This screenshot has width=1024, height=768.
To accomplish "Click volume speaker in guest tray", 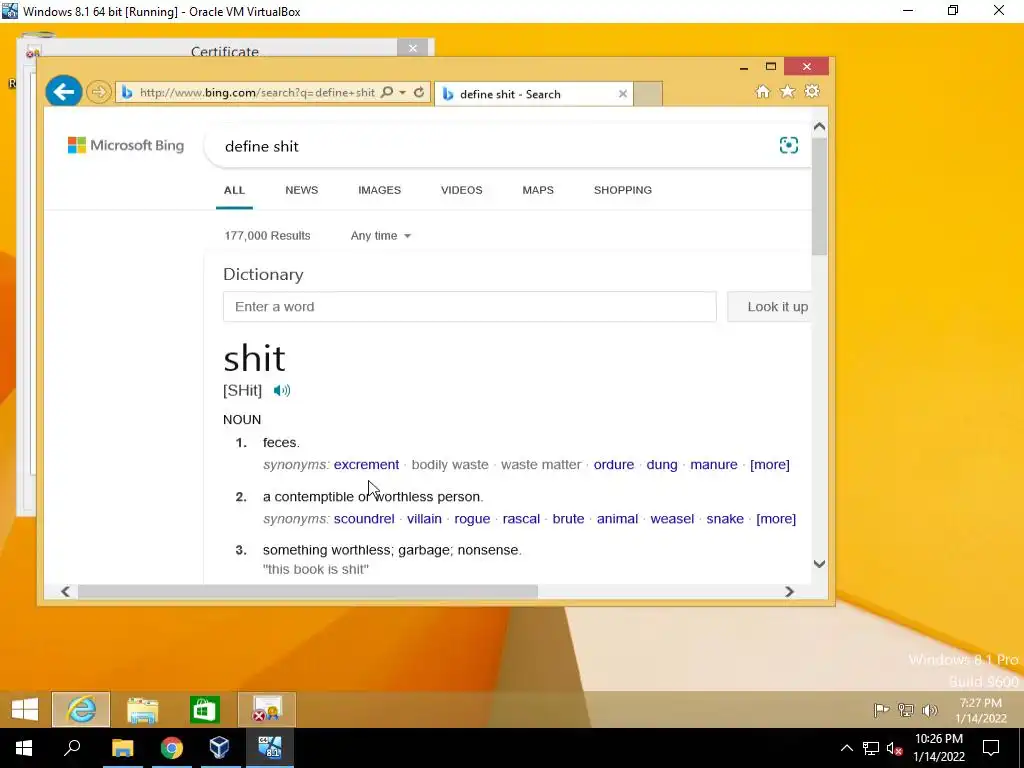I will tap(930, 710).
